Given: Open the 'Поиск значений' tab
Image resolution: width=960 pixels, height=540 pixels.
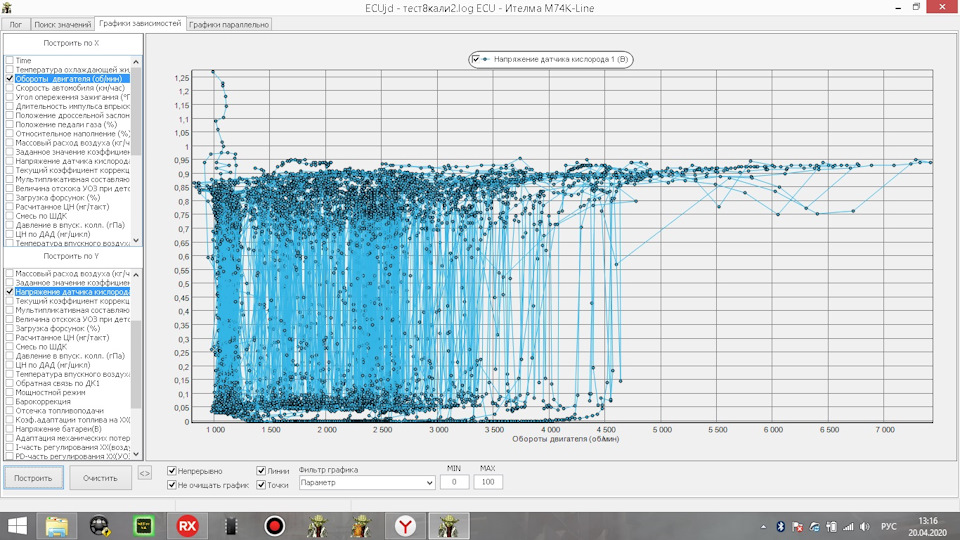Looking at the screenshot, I should pyautogui.click(x=62, y=23).
